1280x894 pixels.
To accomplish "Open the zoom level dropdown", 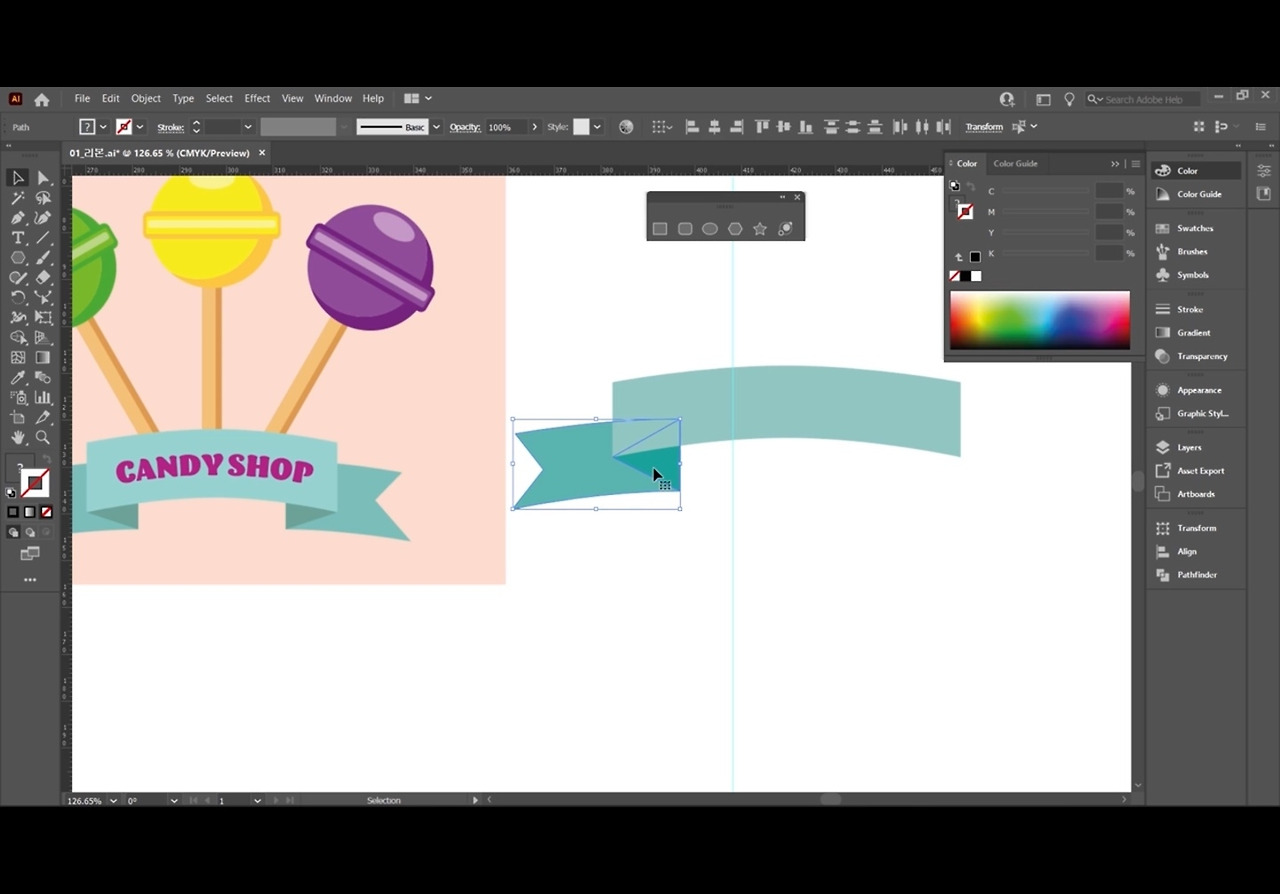I will click(113, 801).
